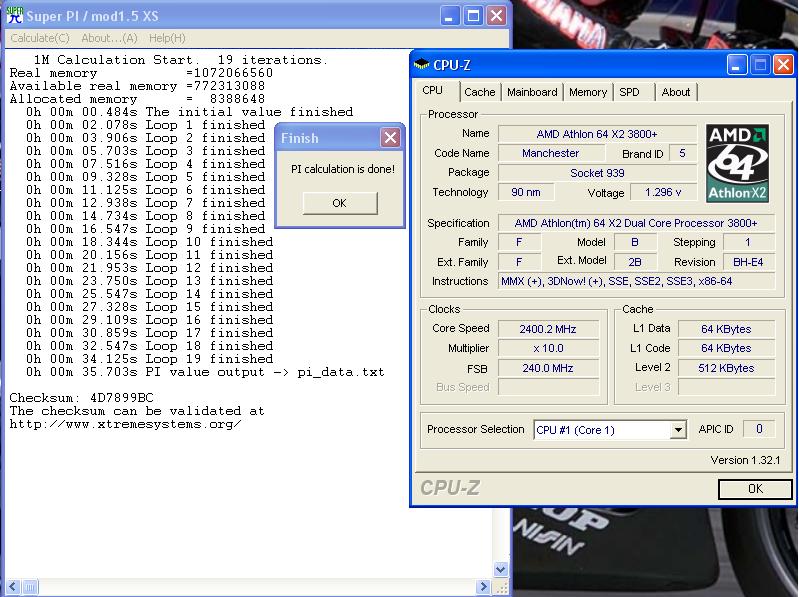Switch to the Memory tab
799x597 pixels.
pos(588,92)
